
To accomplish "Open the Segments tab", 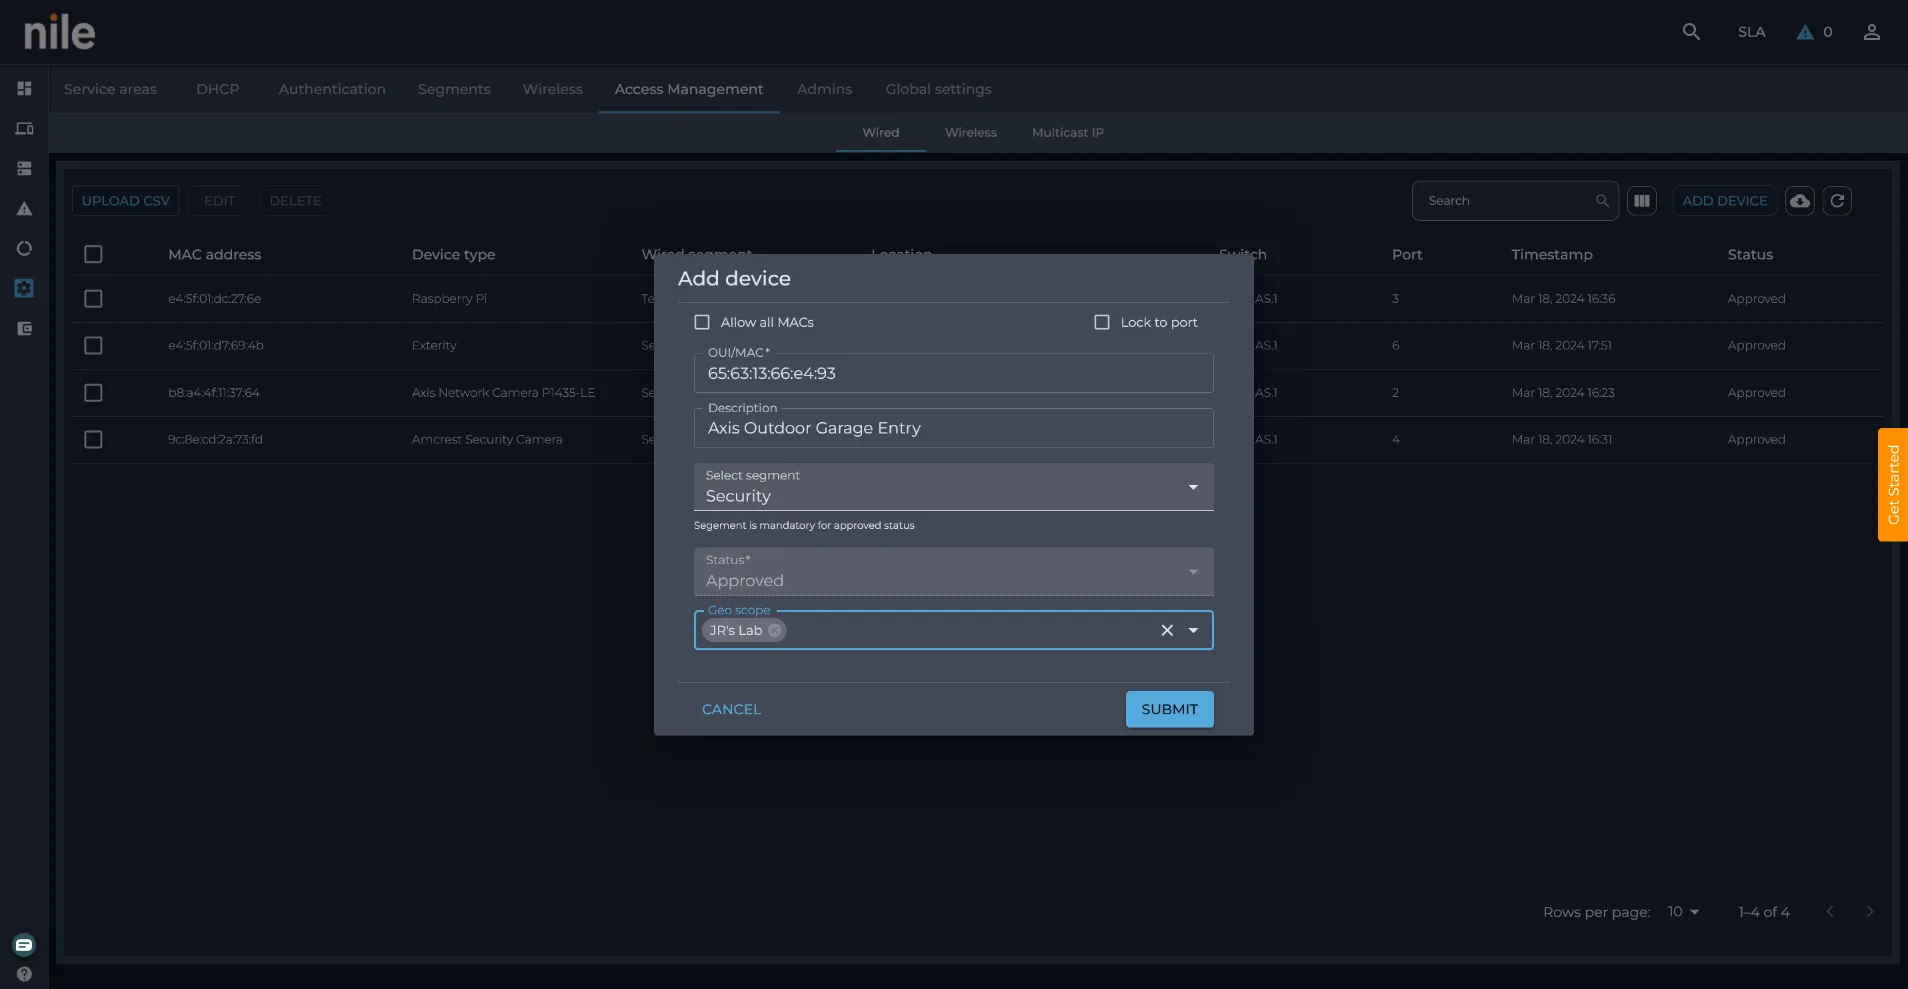I will pos(454,89).
